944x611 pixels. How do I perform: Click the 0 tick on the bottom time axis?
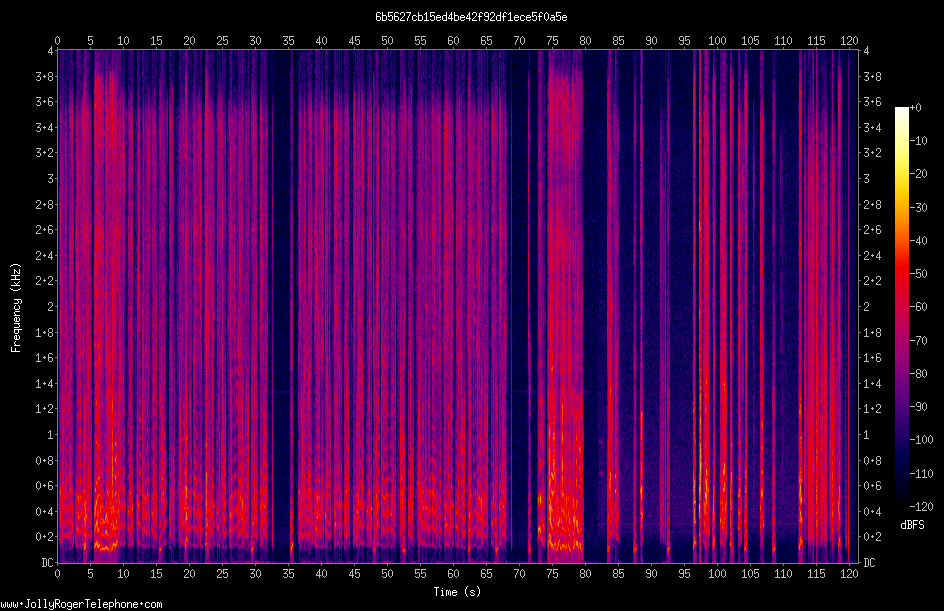(57, 574)
